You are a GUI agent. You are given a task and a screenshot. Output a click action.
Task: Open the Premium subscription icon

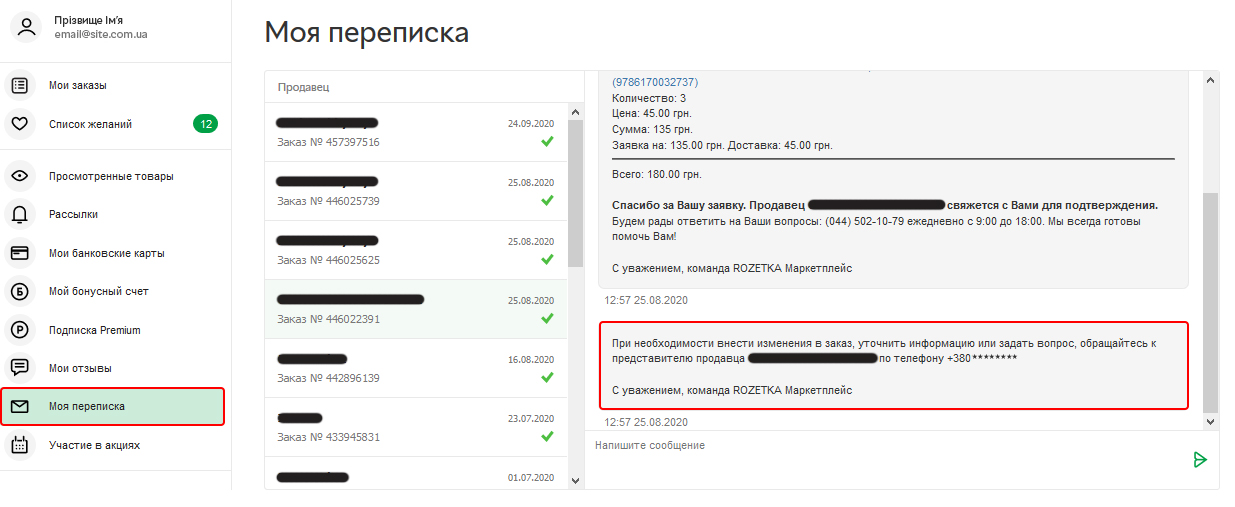click(19, 330)
